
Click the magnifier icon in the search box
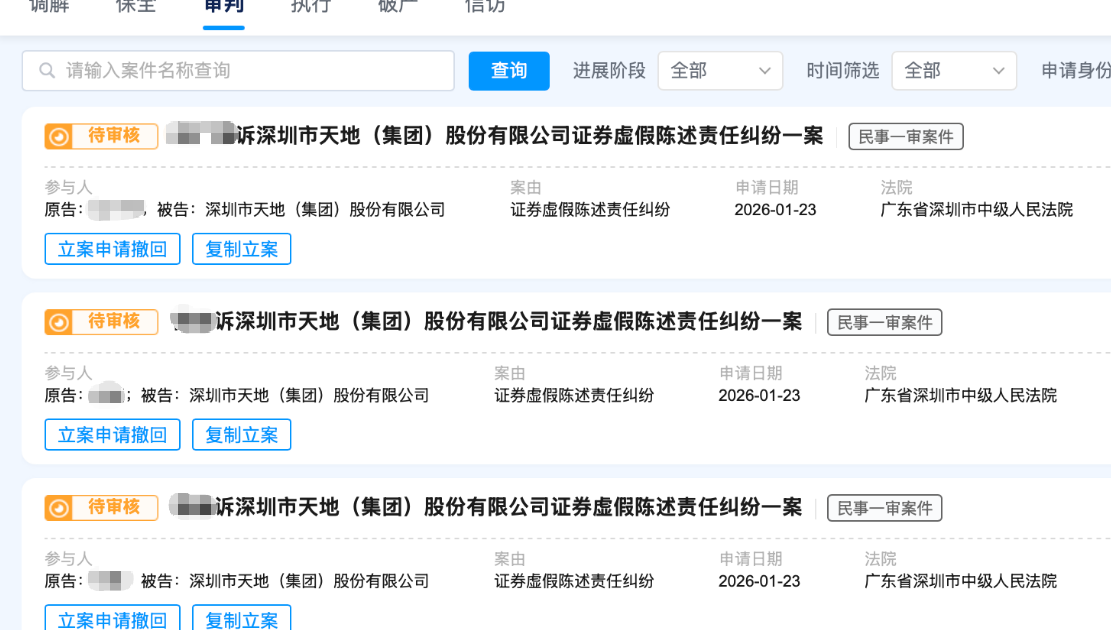tap(46, 71)
